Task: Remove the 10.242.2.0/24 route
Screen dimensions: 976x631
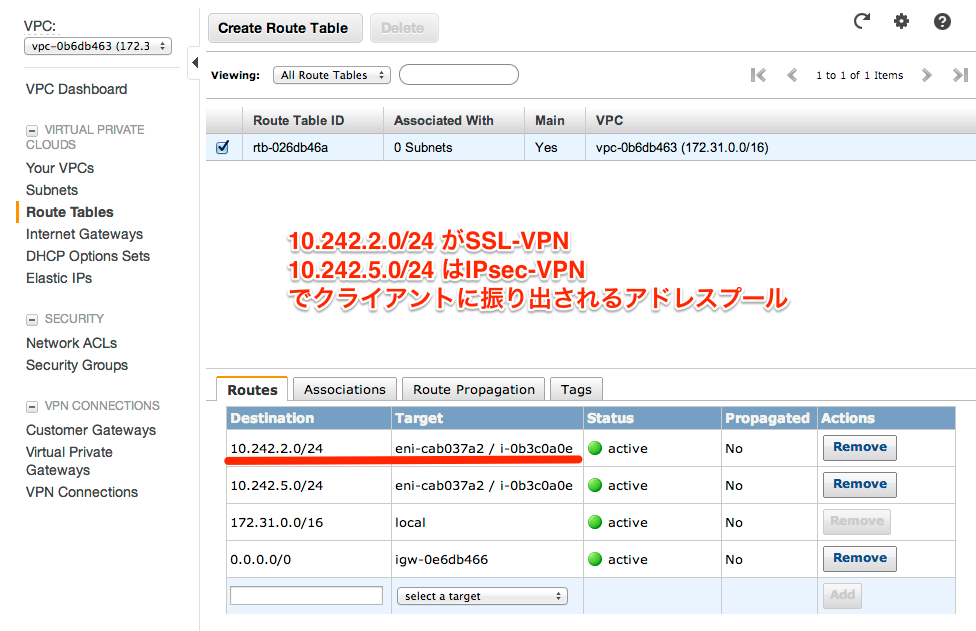Action: 859,447
